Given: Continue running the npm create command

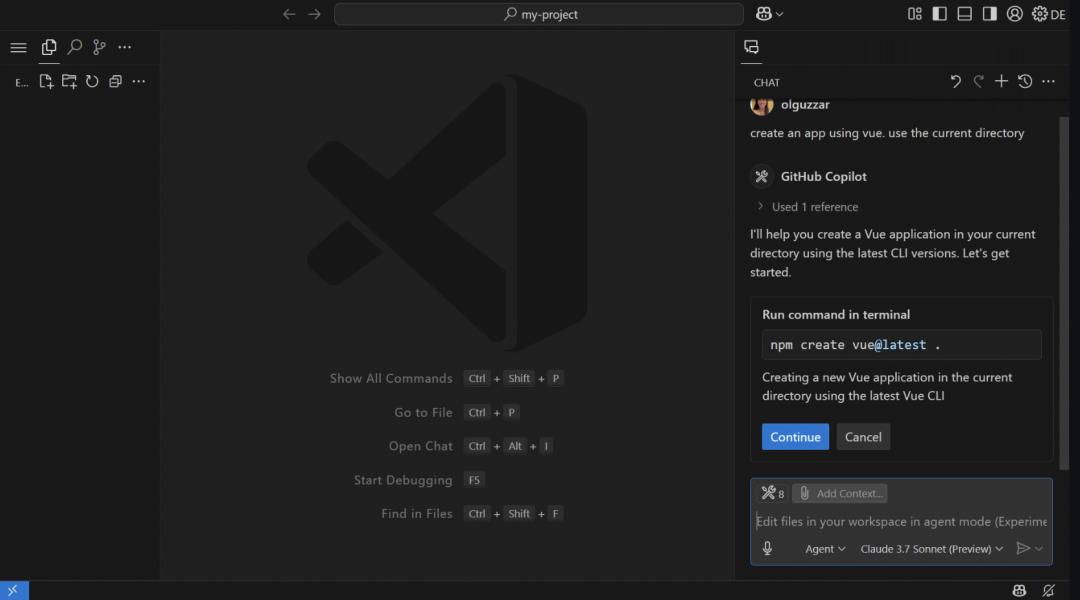Looking at the screenshot, I should coord(795,436).
